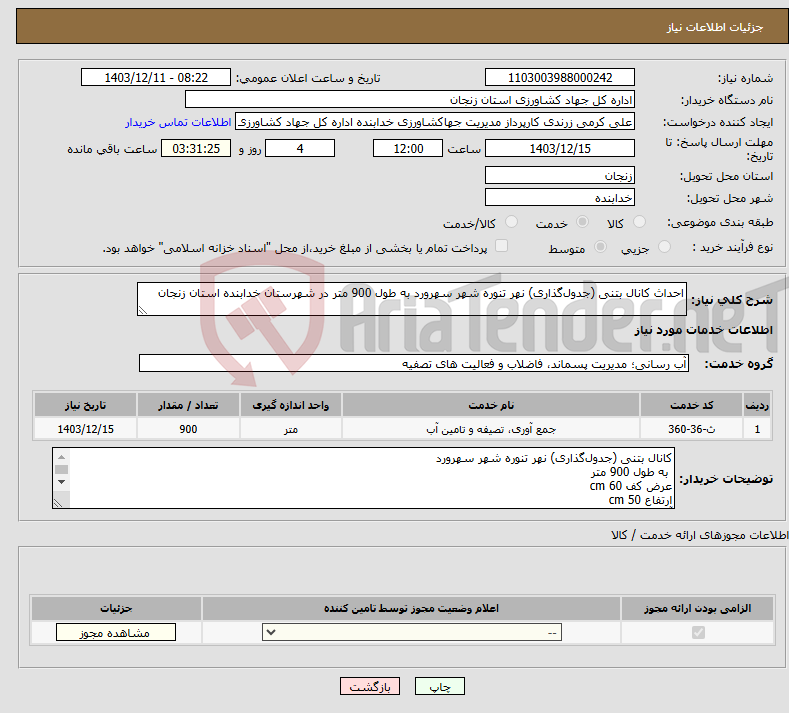This screenshot has width=789, height=713.
Task: Click the announcement date 1403/12/11 field
Action: tap(155, 77)
